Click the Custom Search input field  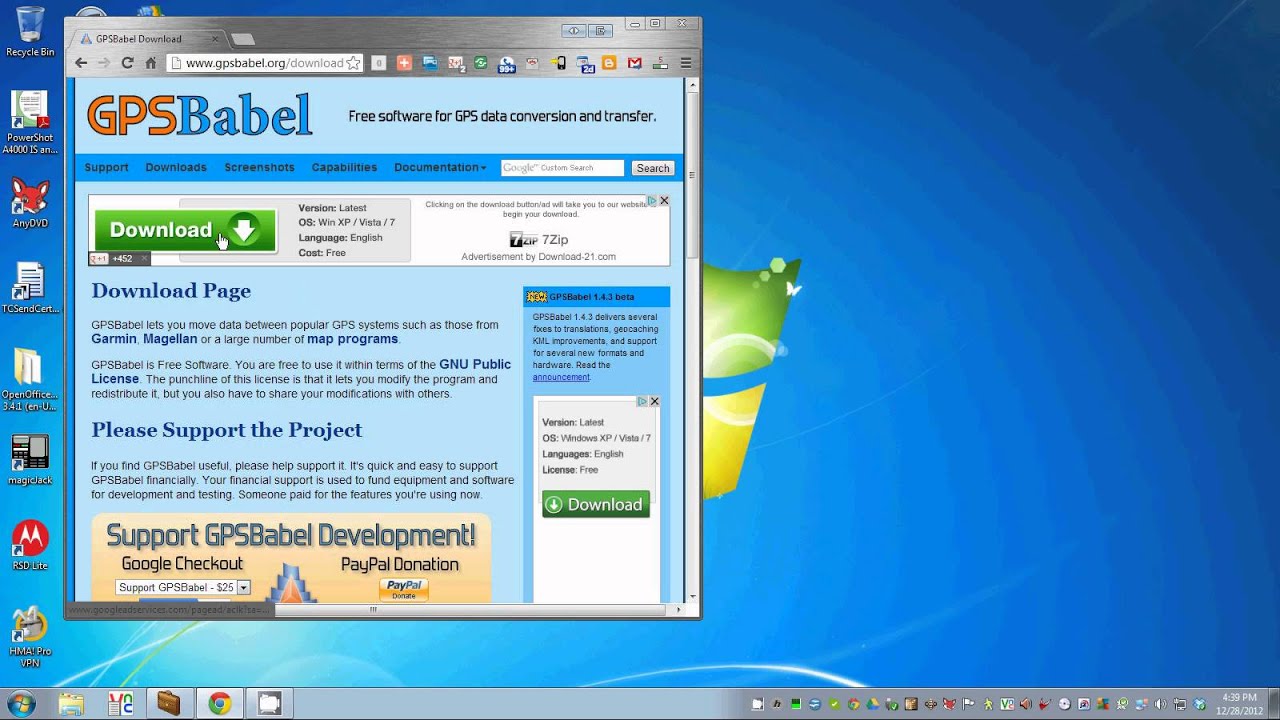click(x=562, y=168)
